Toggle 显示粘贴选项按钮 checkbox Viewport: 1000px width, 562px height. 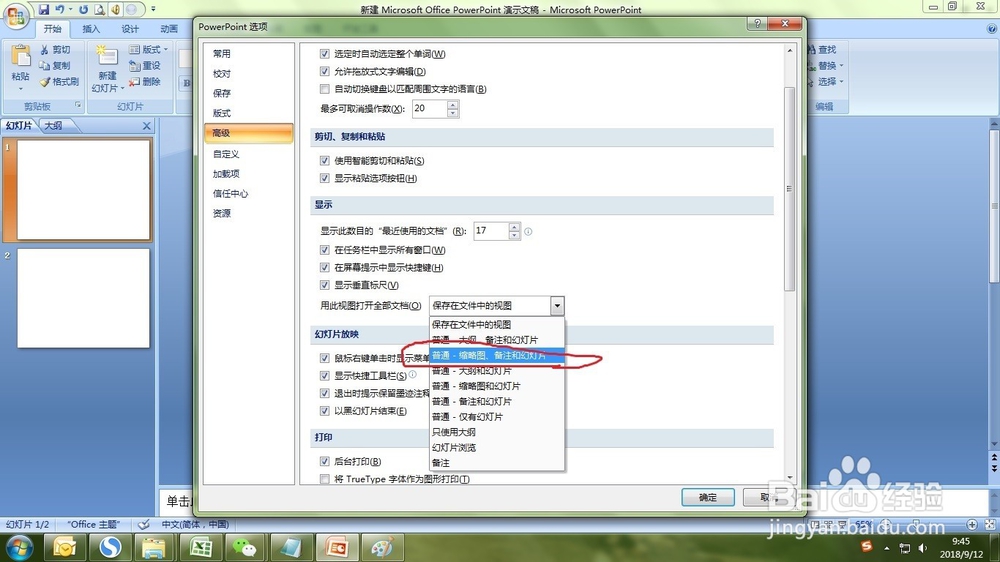point(325,179)
